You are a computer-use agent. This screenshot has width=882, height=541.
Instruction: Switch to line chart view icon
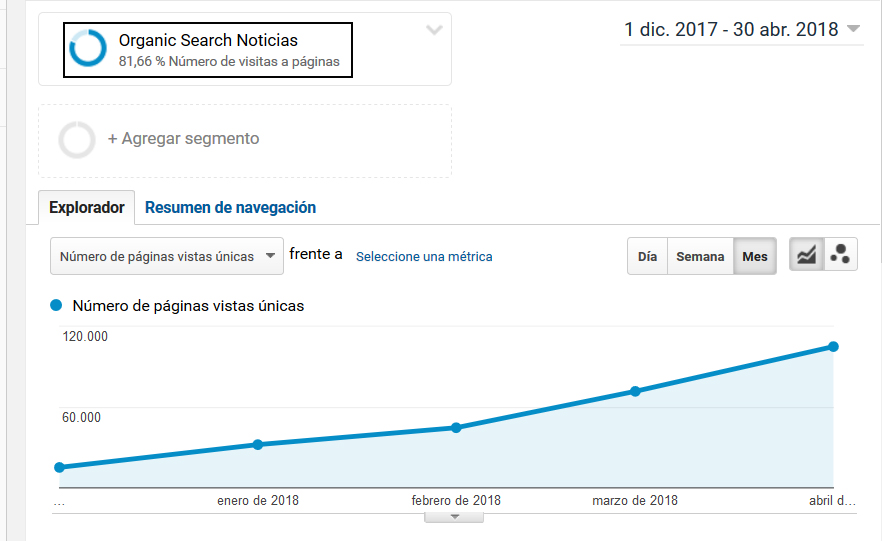(x=806, y=256)
